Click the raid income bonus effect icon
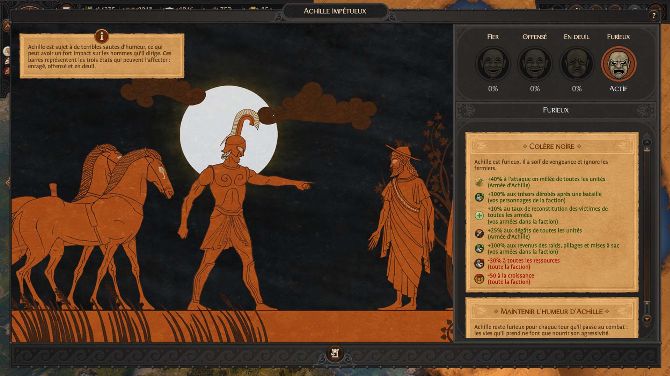 click(479, 248)
